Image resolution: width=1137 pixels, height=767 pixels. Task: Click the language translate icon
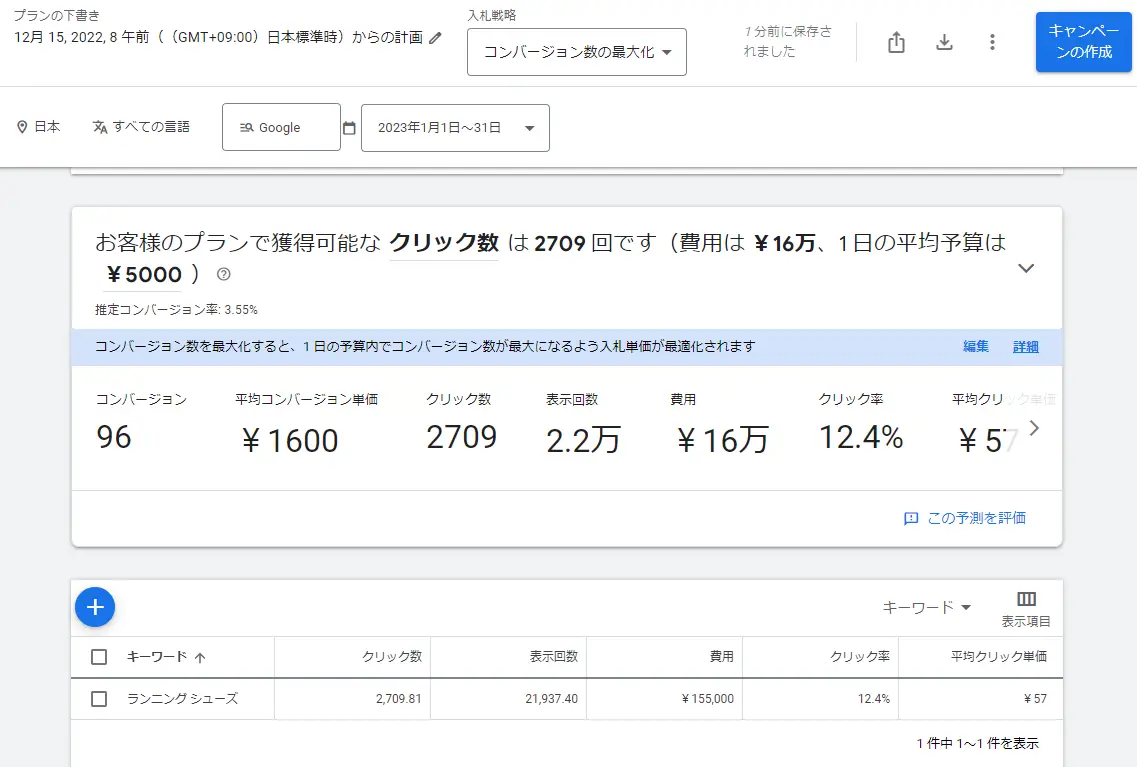pos(100,127)
